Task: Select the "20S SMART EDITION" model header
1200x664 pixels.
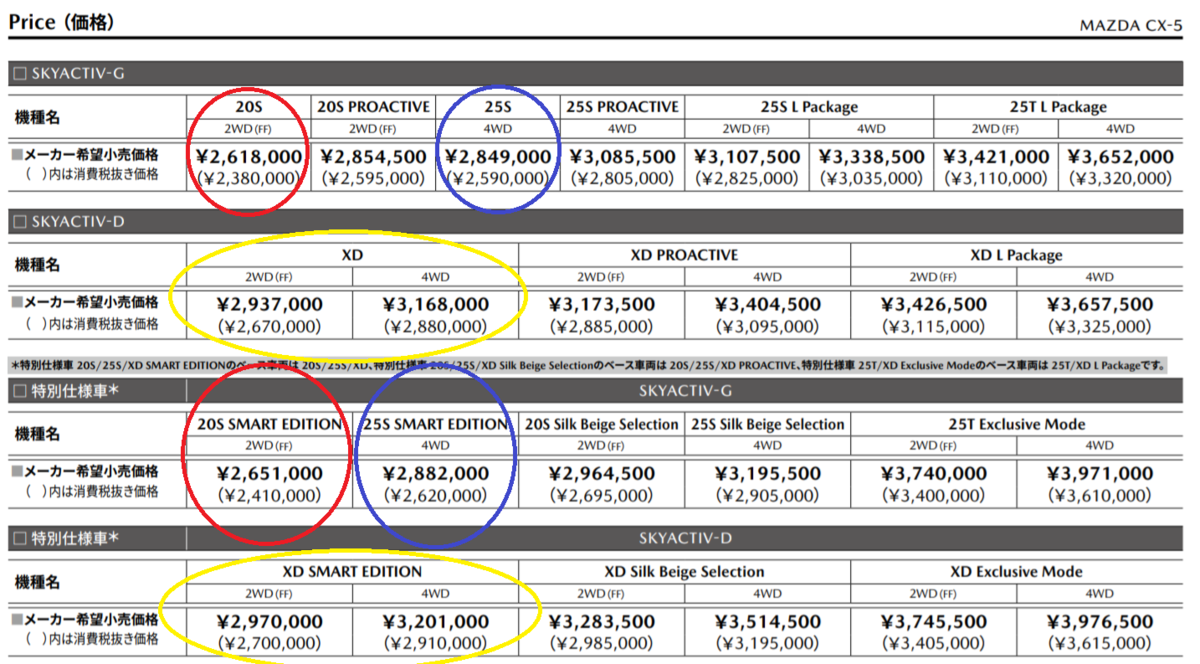Action: tap(269, 424)
